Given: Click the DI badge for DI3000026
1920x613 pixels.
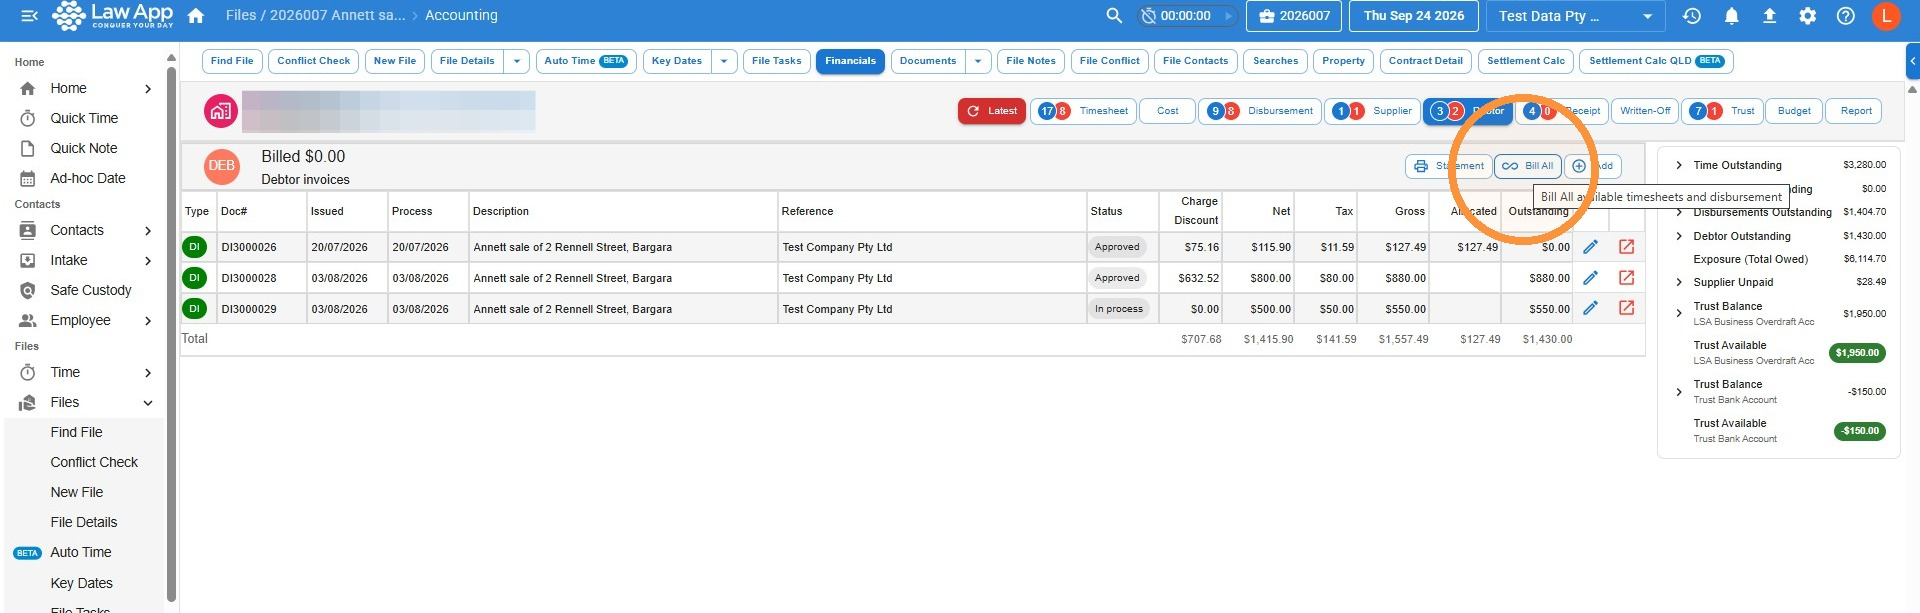Looking at the screenshot, I should (194, 247).
